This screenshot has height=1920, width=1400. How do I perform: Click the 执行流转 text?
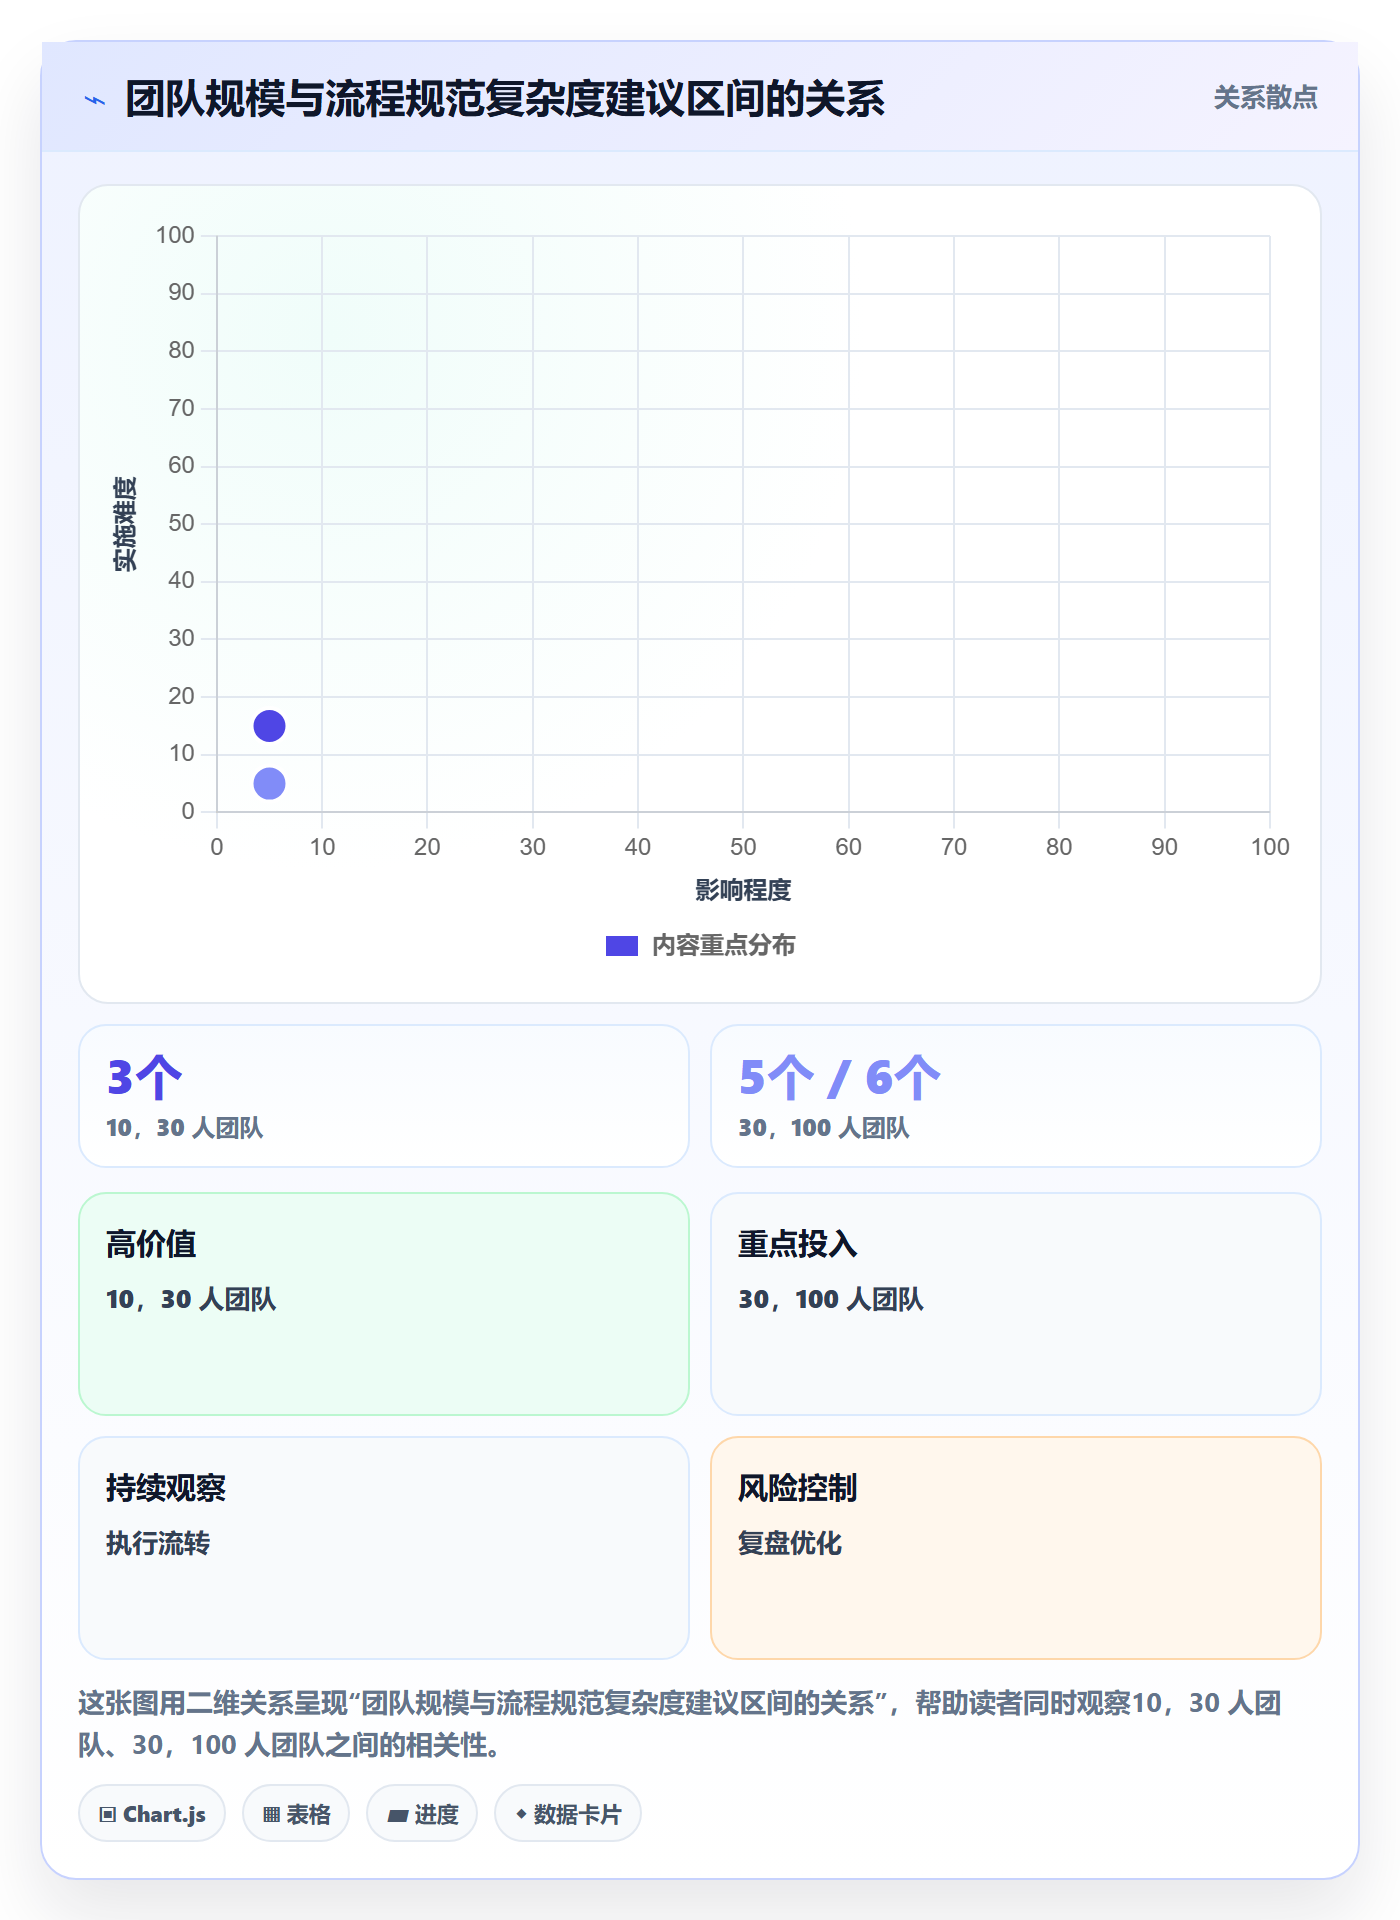(158, 1543)
